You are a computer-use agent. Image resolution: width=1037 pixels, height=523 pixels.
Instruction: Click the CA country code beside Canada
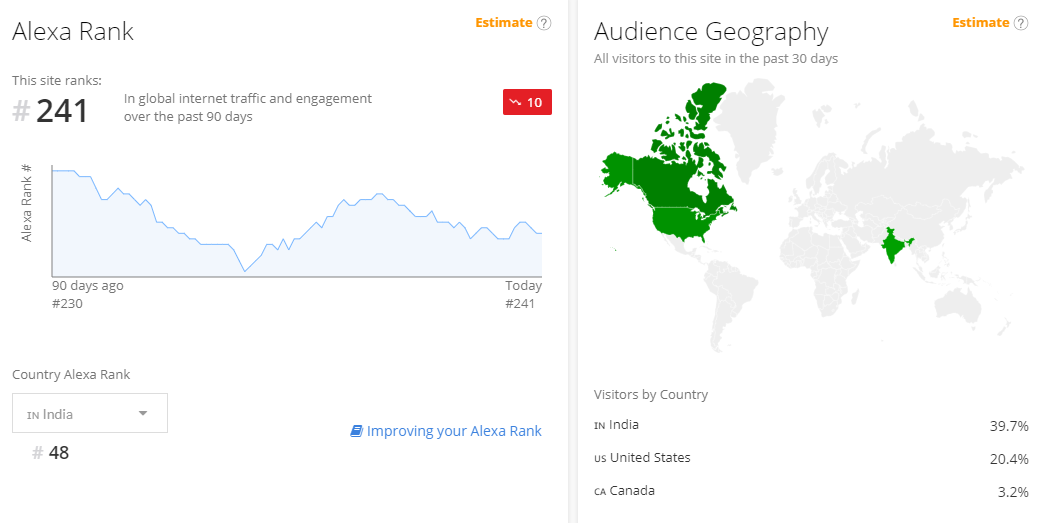pyautogui.click(x=600, y=492)
